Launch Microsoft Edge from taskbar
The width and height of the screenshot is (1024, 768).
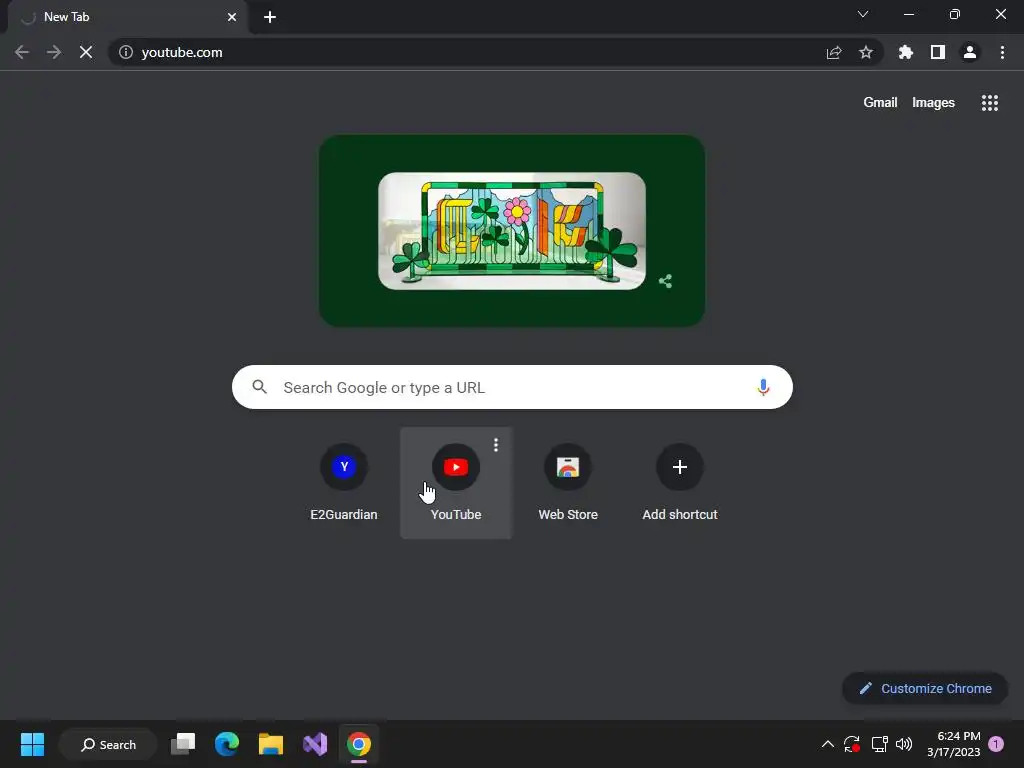[227, 744]
